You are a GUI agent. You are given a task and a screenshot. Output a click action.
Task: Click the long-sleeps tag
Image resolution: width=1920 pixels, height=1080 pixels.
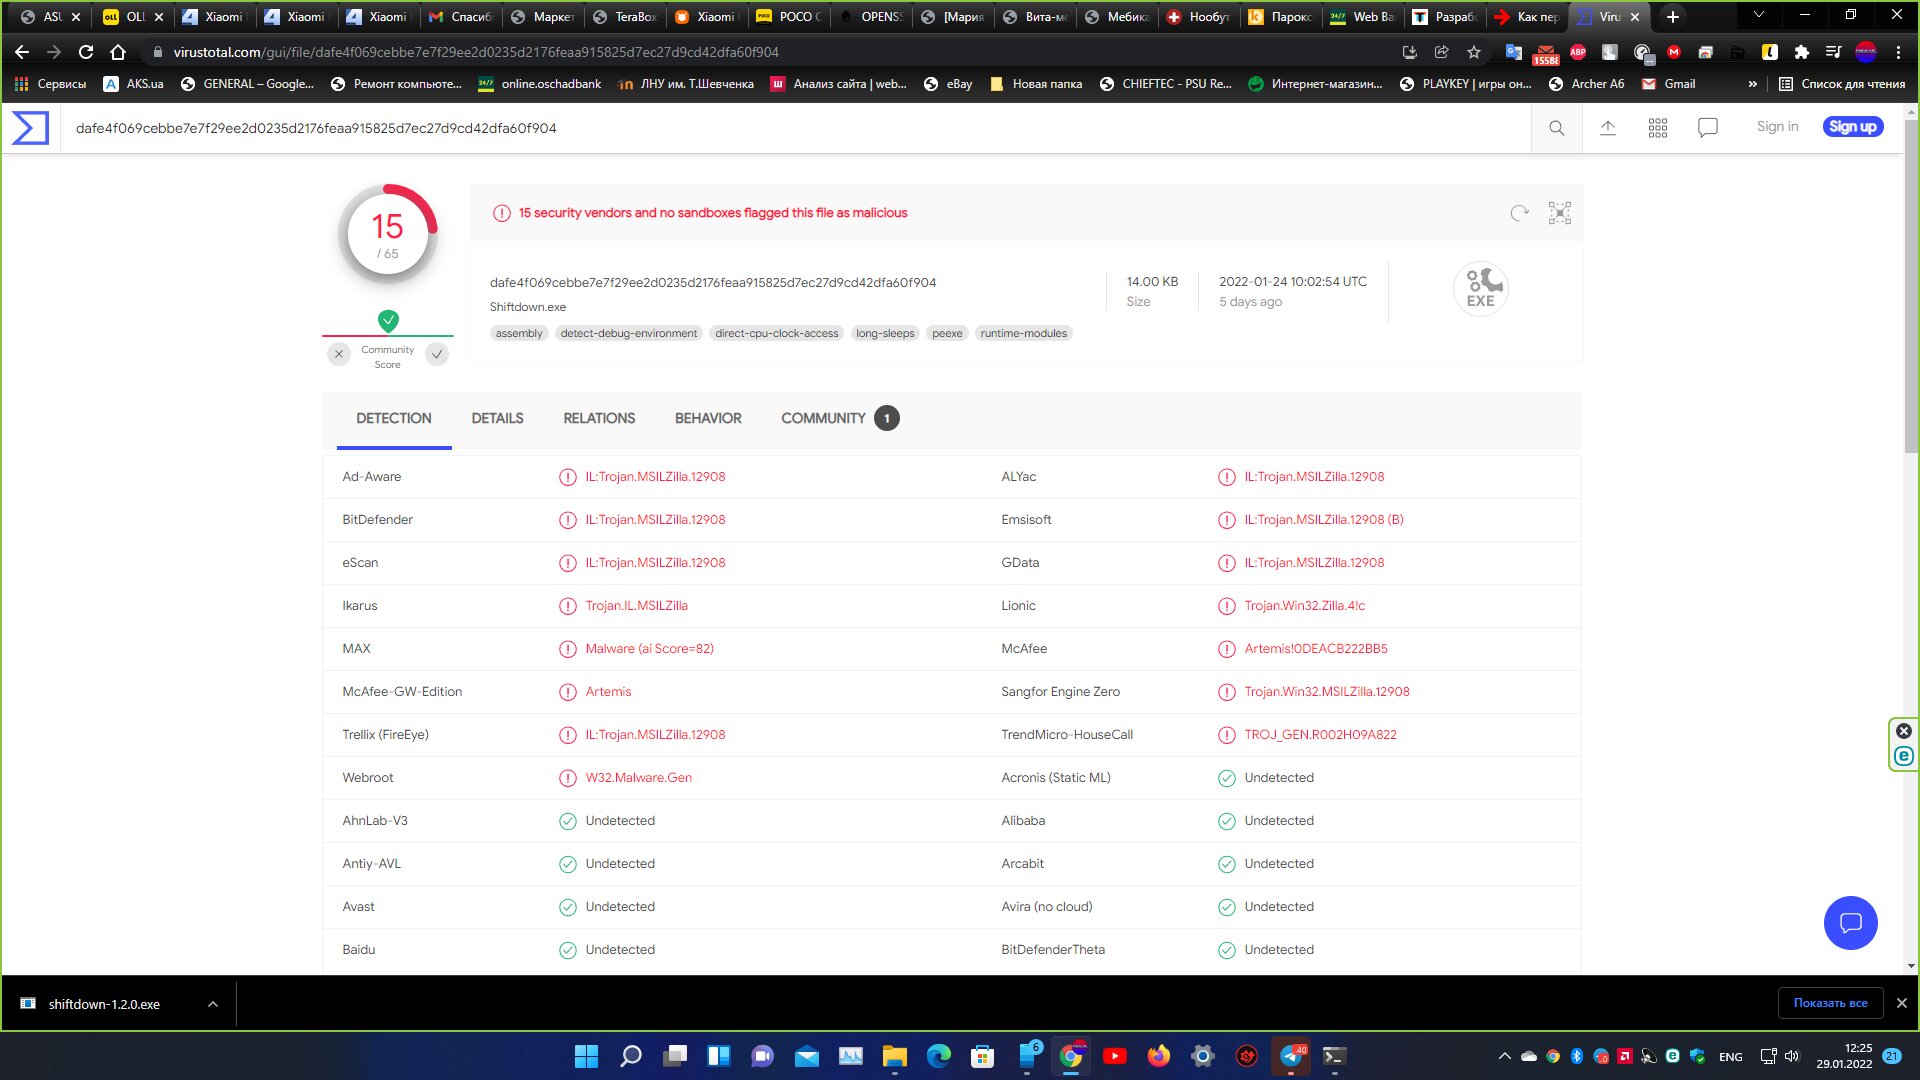point(885,334)
